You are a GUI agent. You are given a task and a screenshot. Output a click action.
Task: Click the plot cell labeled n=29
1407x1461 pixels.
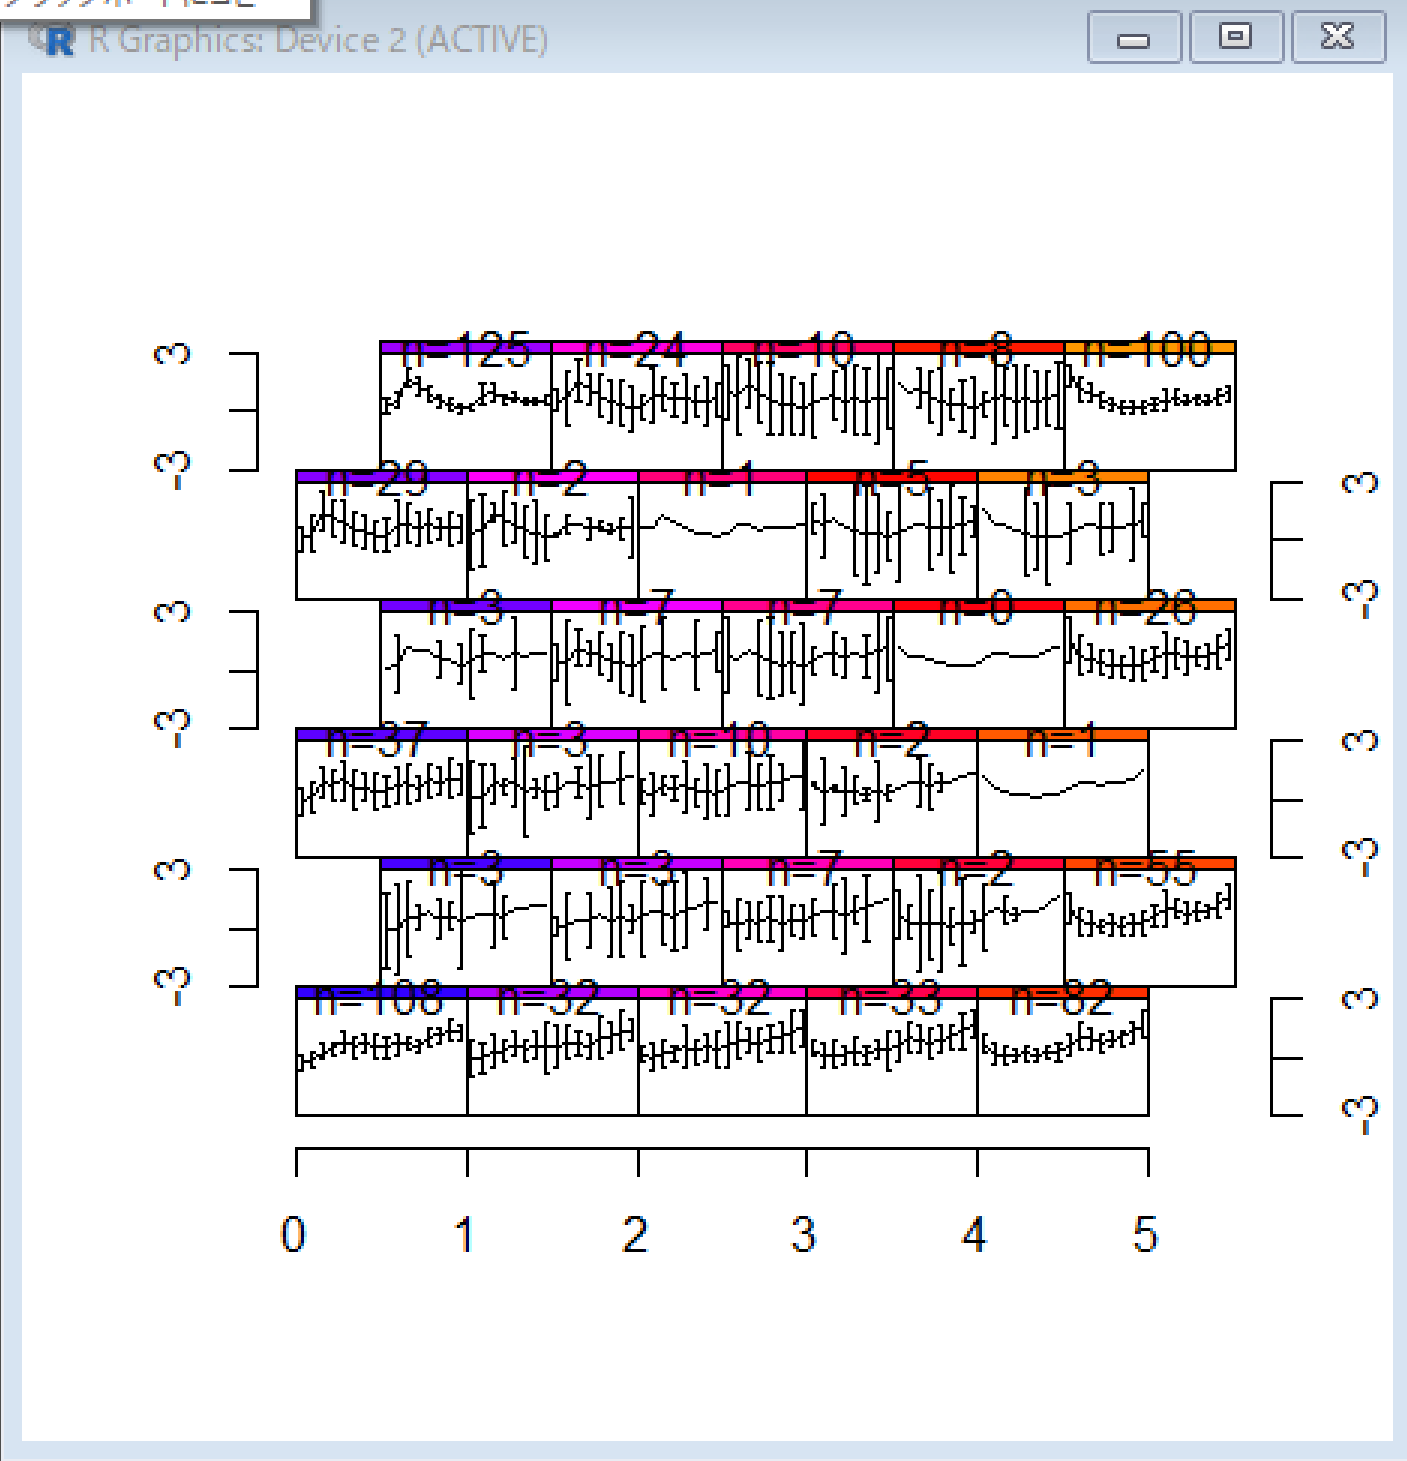point(381,540)
